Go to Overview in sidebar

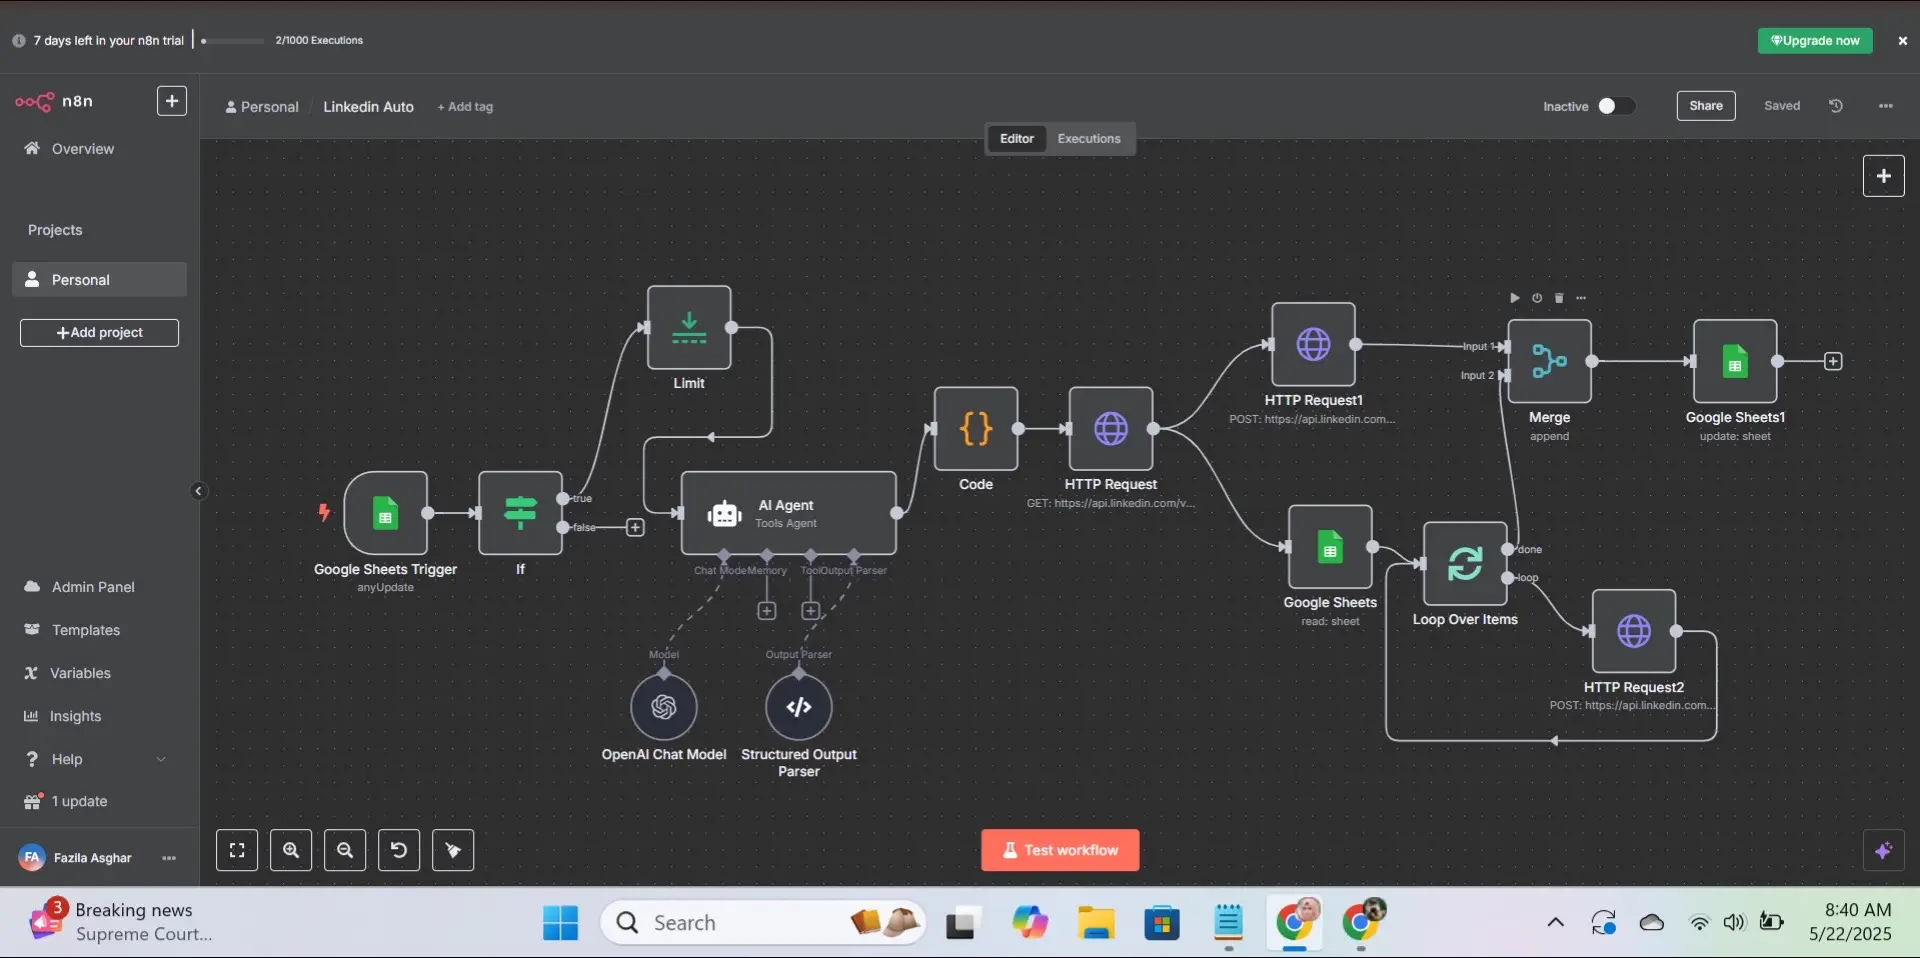pos(99,149)
